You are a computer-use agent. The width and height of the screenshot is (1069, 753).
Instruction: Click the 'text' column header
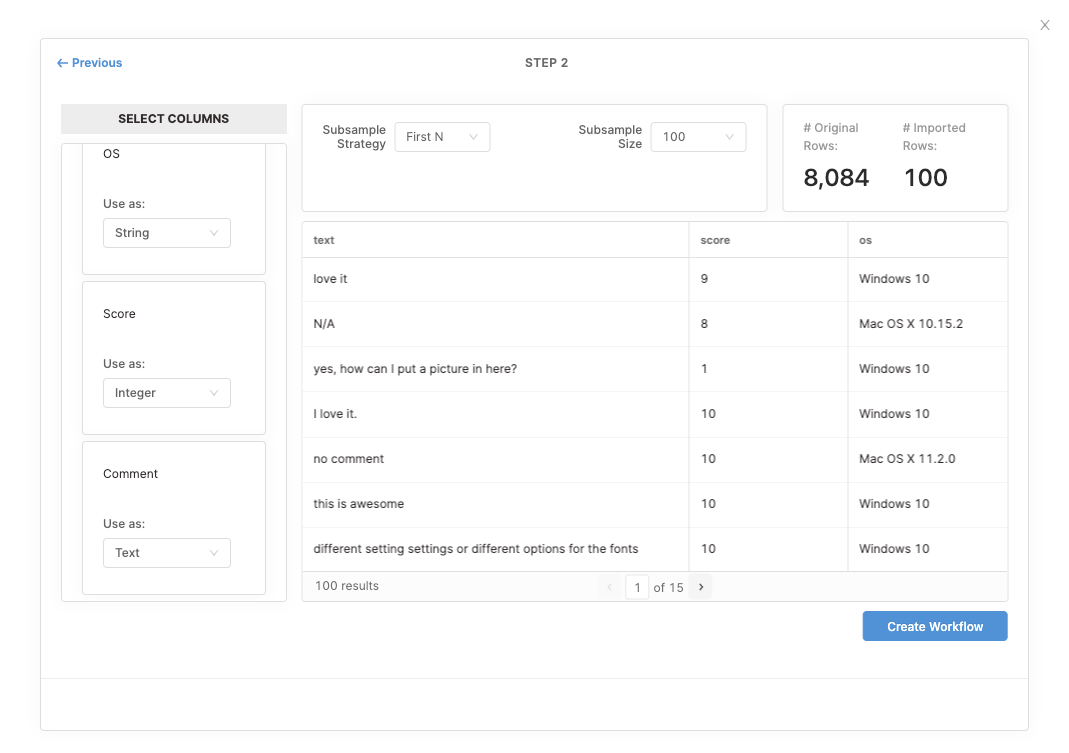point(324,240)
